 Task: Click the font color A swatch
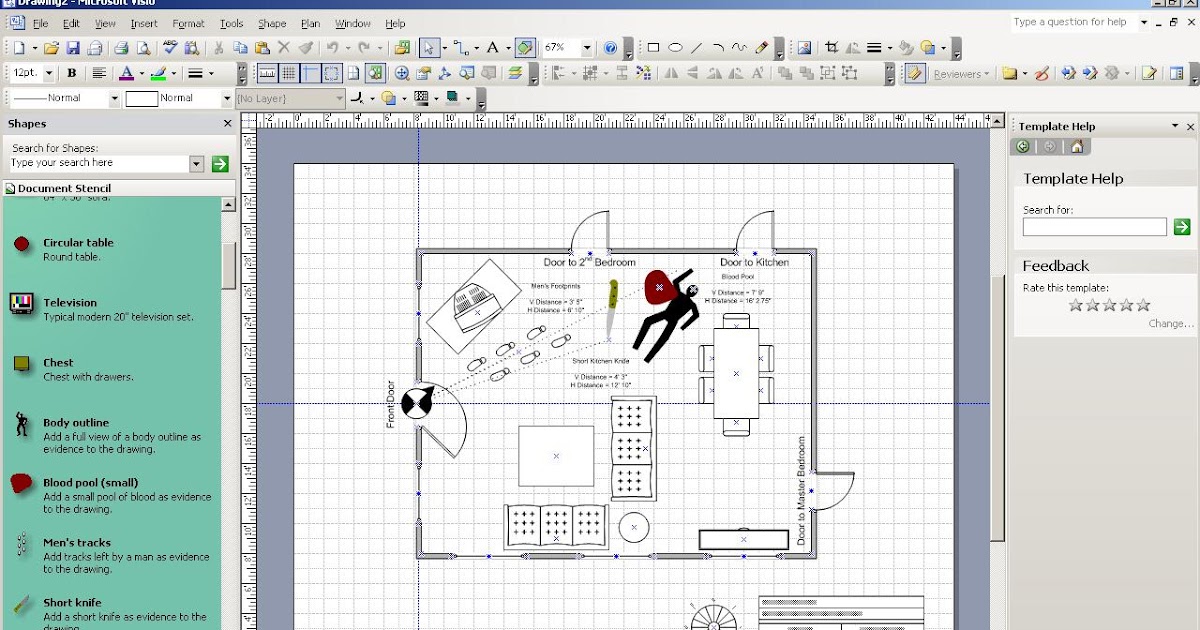(x=126, y=73)
